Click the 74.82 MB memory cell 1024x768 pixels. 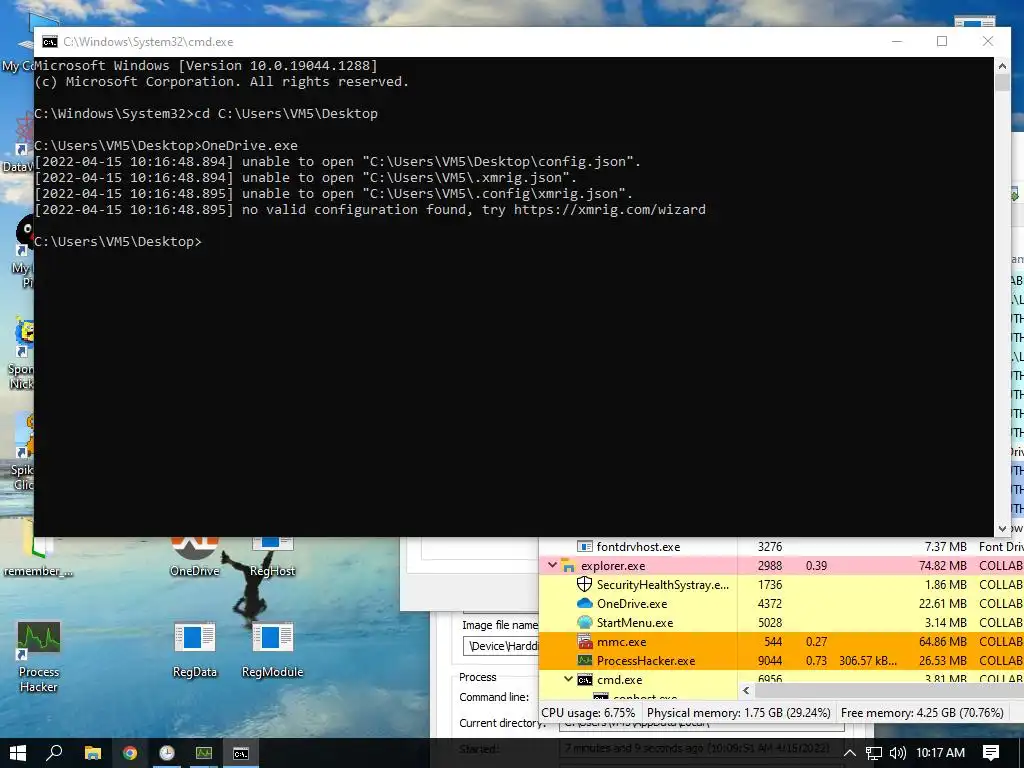point(942,566)
